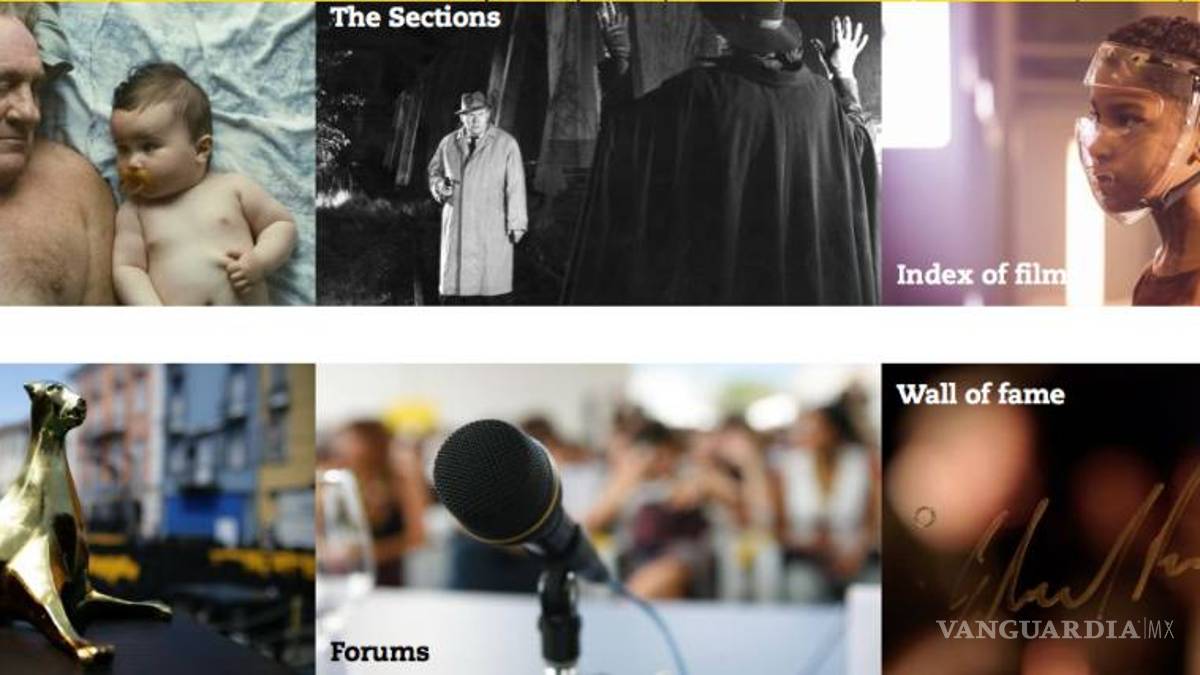The width and height of the screenshot is (1200, 675).
Task: Open The Sections heading link
Action: pos(415,17)
